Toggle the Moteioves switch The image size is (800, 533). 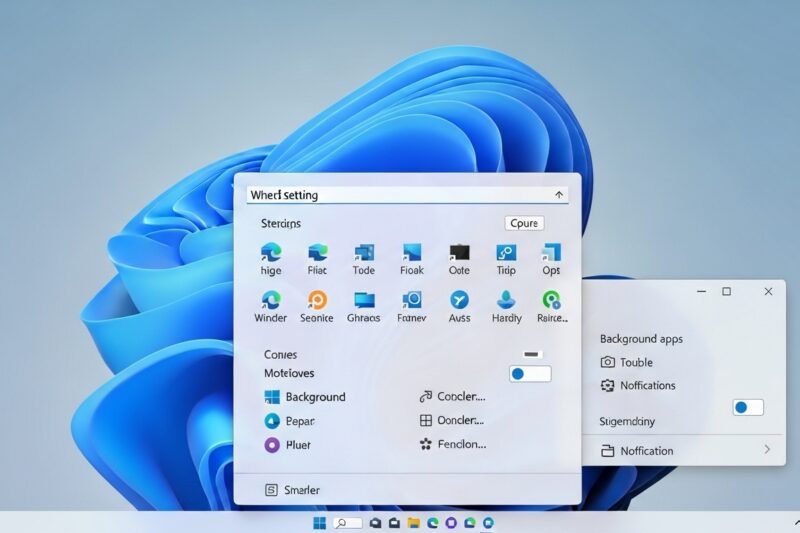point(530,374)
